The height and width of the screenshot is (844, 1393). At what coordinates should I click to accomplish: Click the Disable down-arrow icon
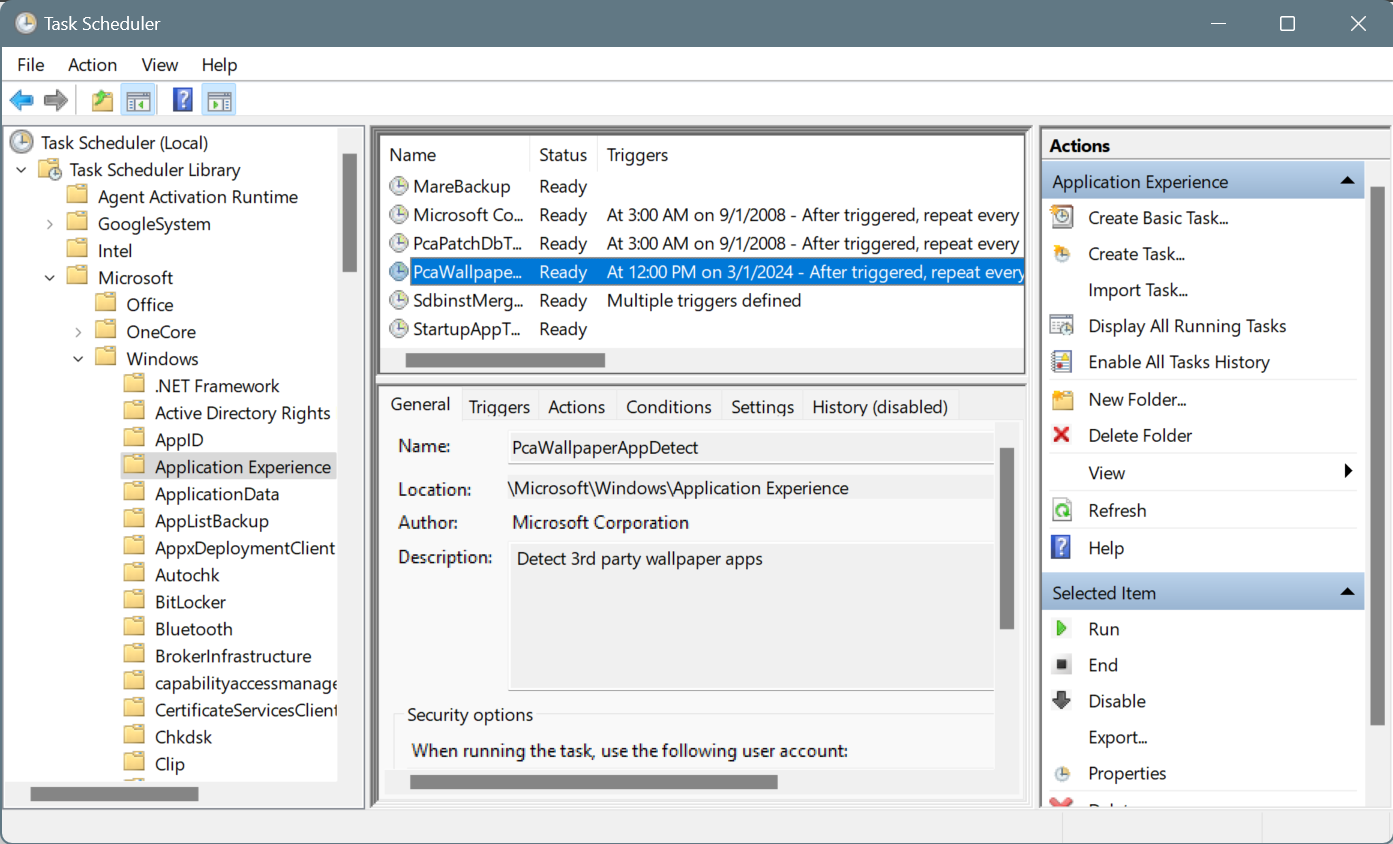click(x=1062, y=701)
